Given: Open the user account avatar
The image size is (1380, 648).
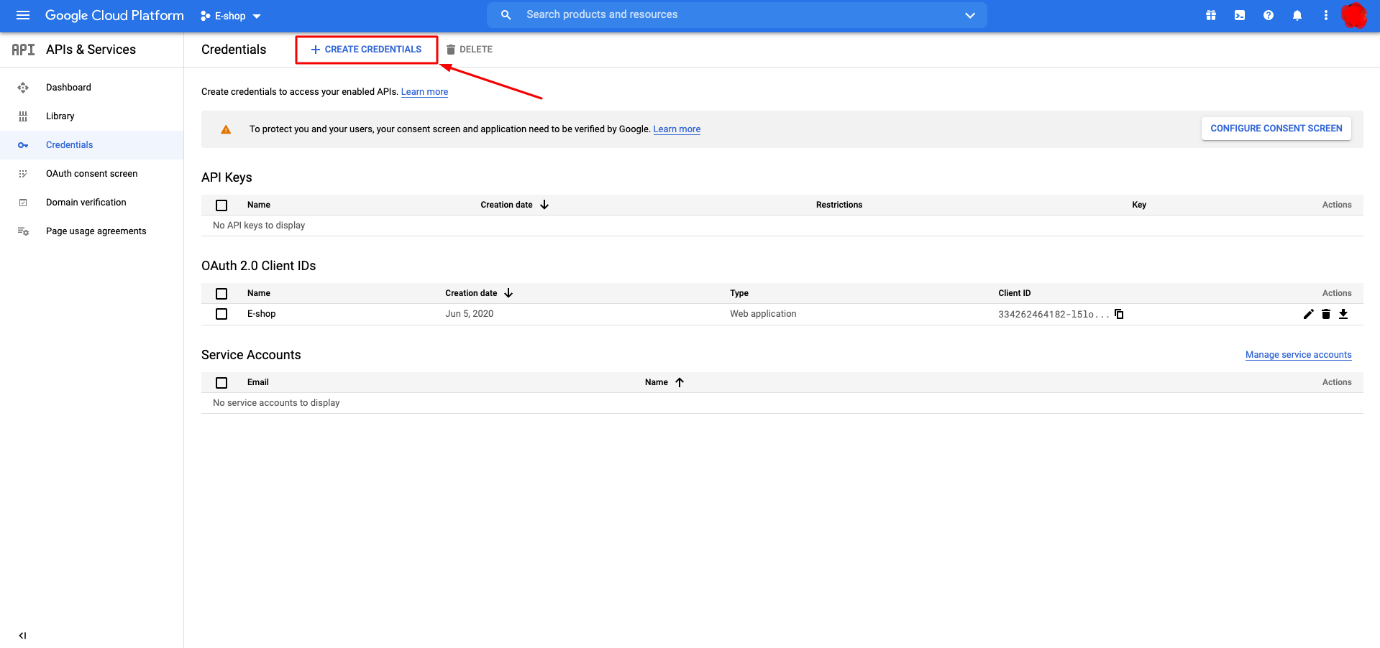Looking at the screenshot, I should click(1354, 15).
